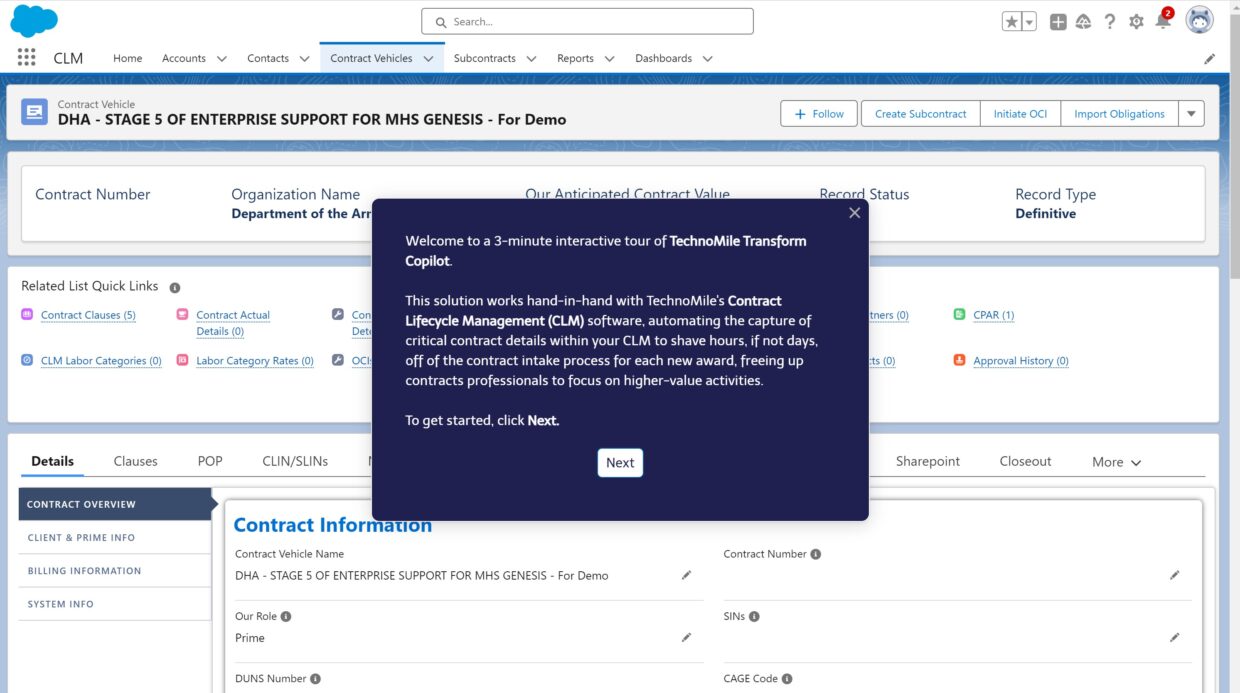Open the Global Actions plus icon
The image size is (1240, 693).
tap(1058, 21)
